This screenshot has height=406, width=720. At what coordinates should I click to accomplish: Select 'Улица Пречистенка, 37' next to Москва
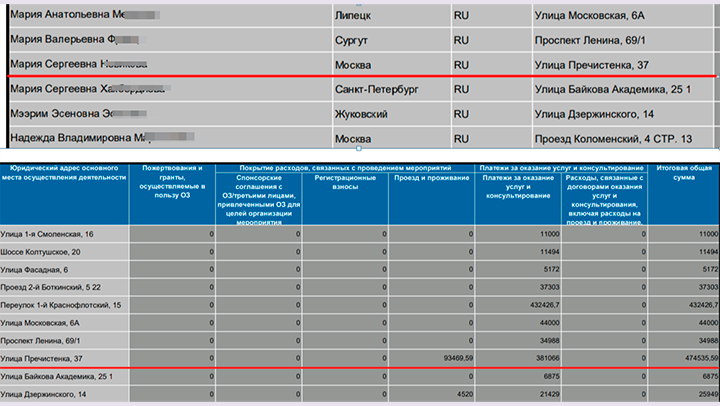click(x=591, y=65)
